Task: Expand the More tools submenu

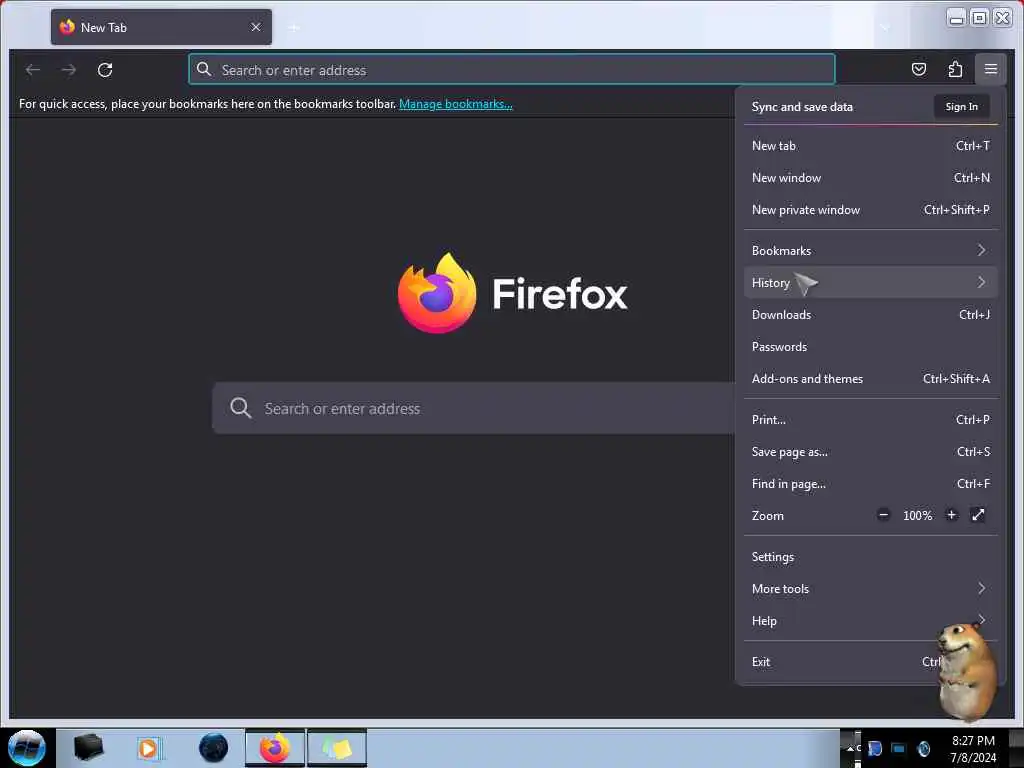Action: tap(871, 589)
